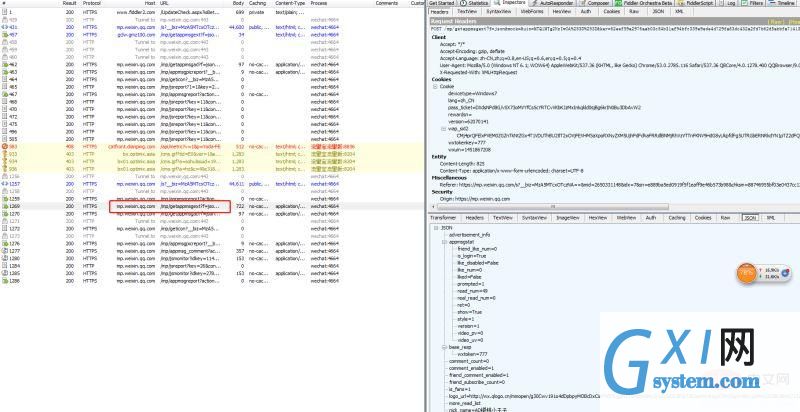Select the lock icon of tunnel session 429

tap(5, 19)
